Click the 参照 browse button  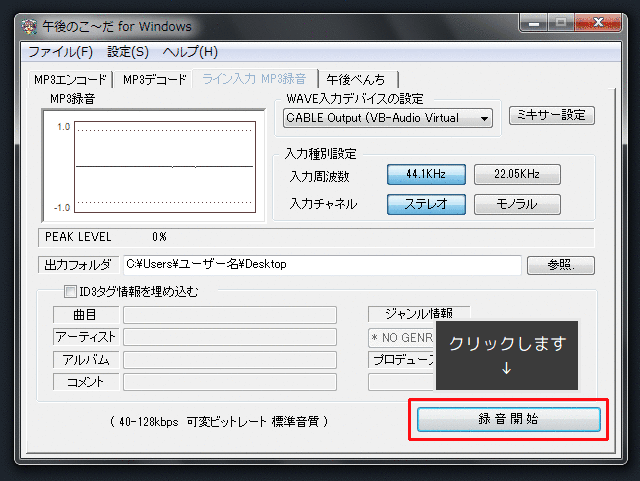[x=558, y=265]
